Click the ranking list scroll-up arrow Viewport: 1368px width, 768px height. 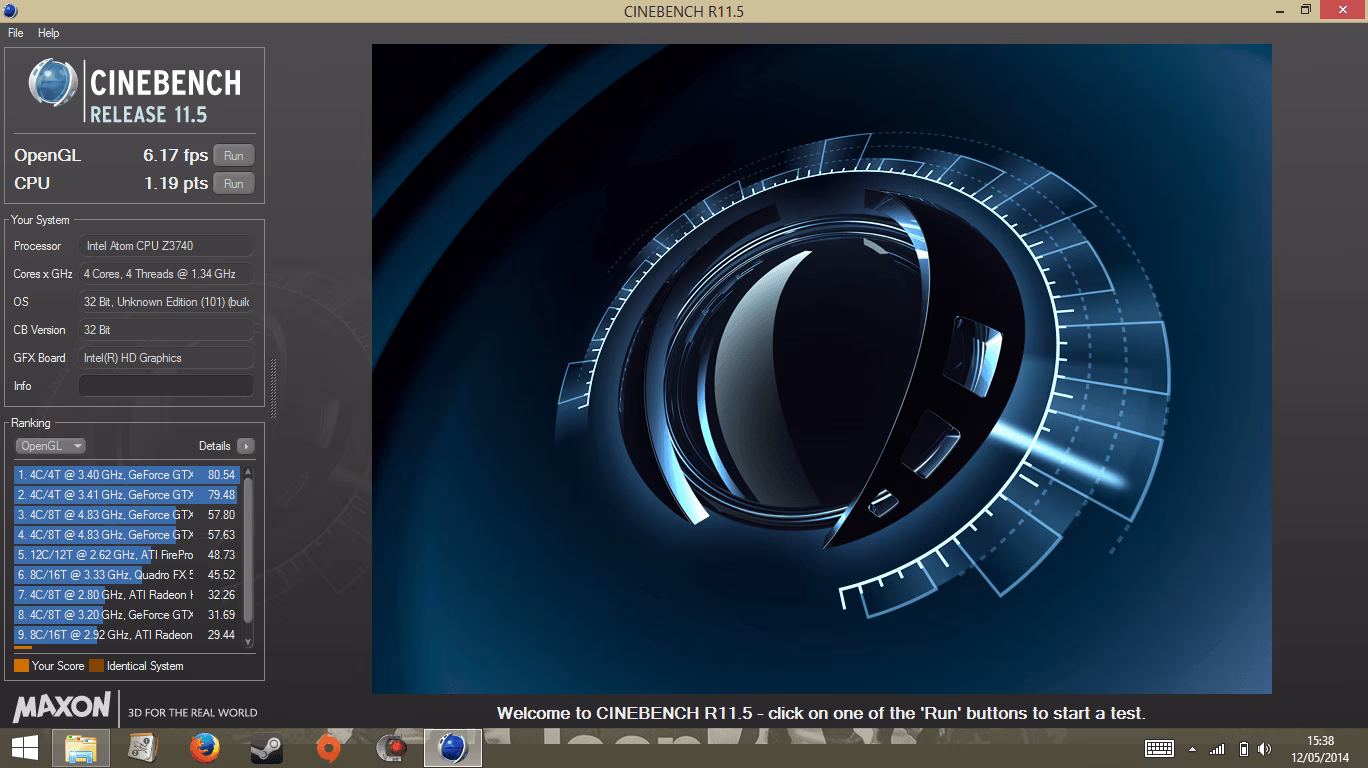coord(248,472)
